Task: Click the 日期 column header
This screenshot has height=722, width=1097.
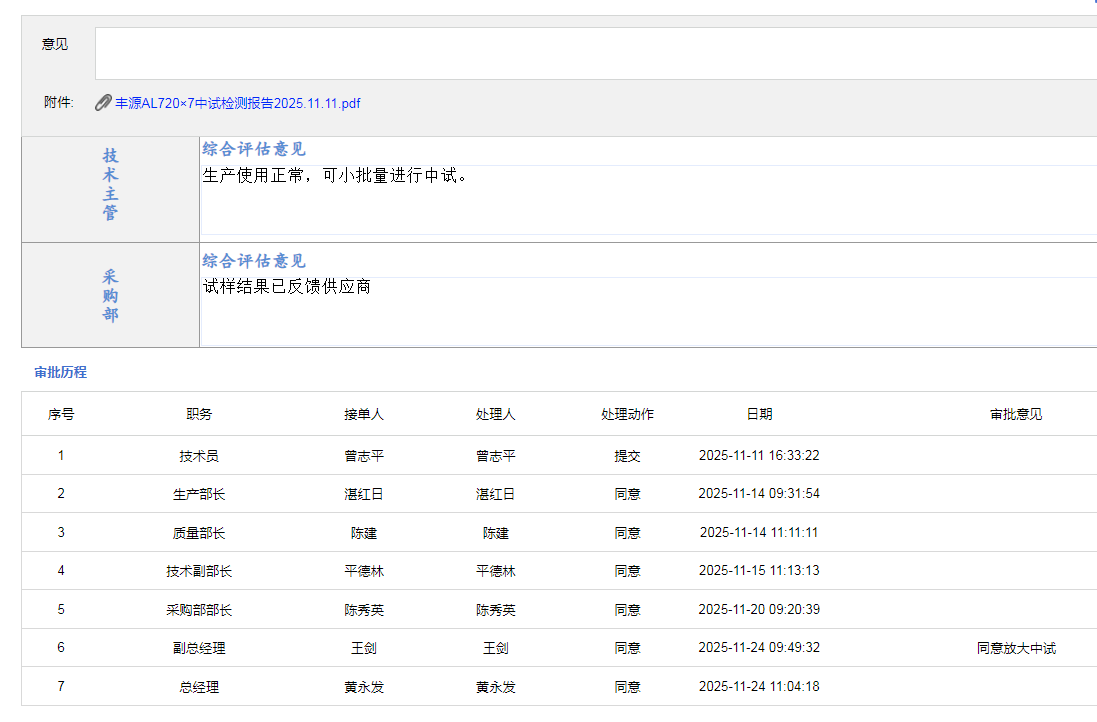Action: tap(759, 414)
